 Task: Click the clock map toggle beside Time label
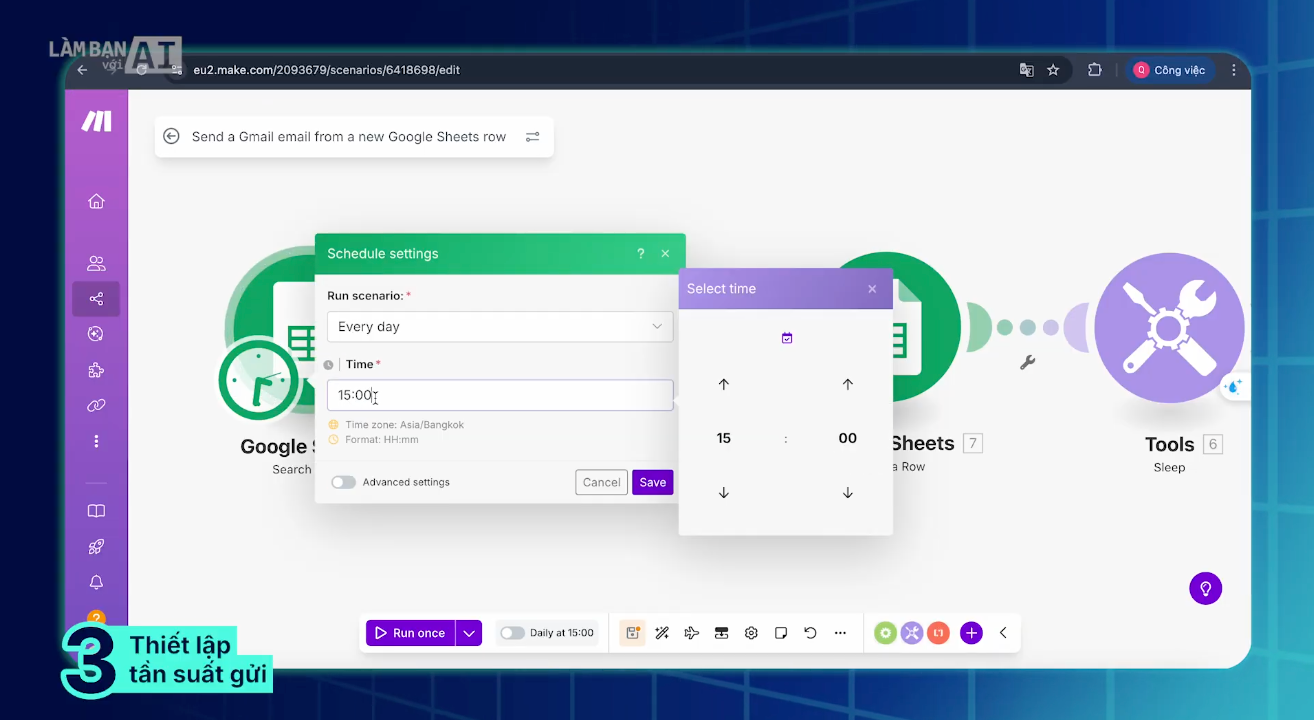(329, 365)
